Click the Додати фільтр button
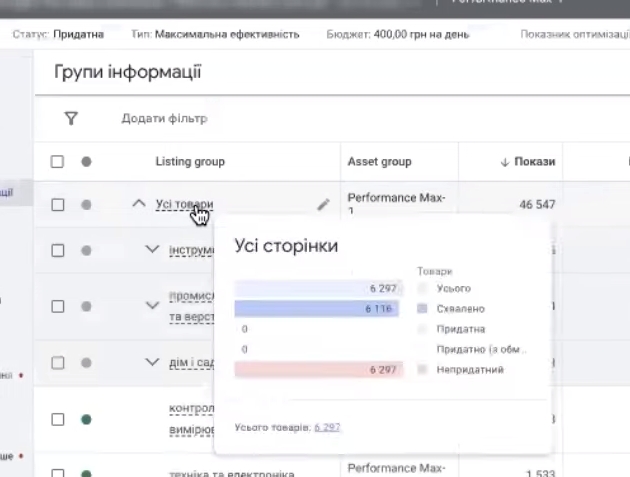This screenshot has width=630, height=477. (164, 119)
